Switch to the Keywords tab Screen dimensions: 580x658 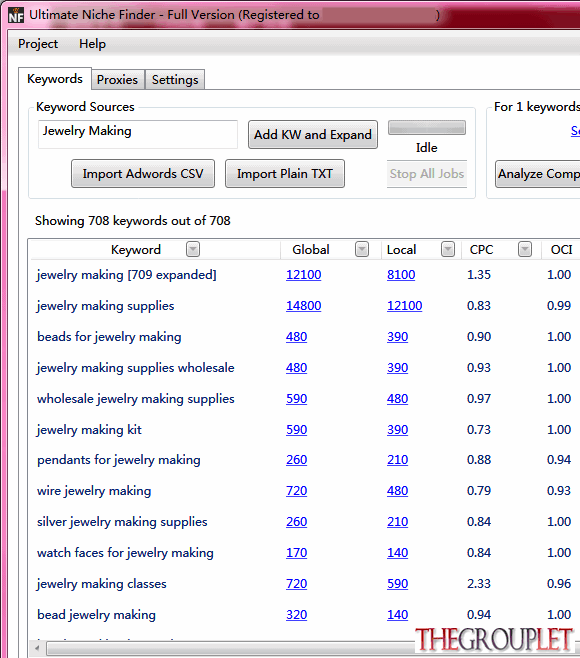point(55,79)
